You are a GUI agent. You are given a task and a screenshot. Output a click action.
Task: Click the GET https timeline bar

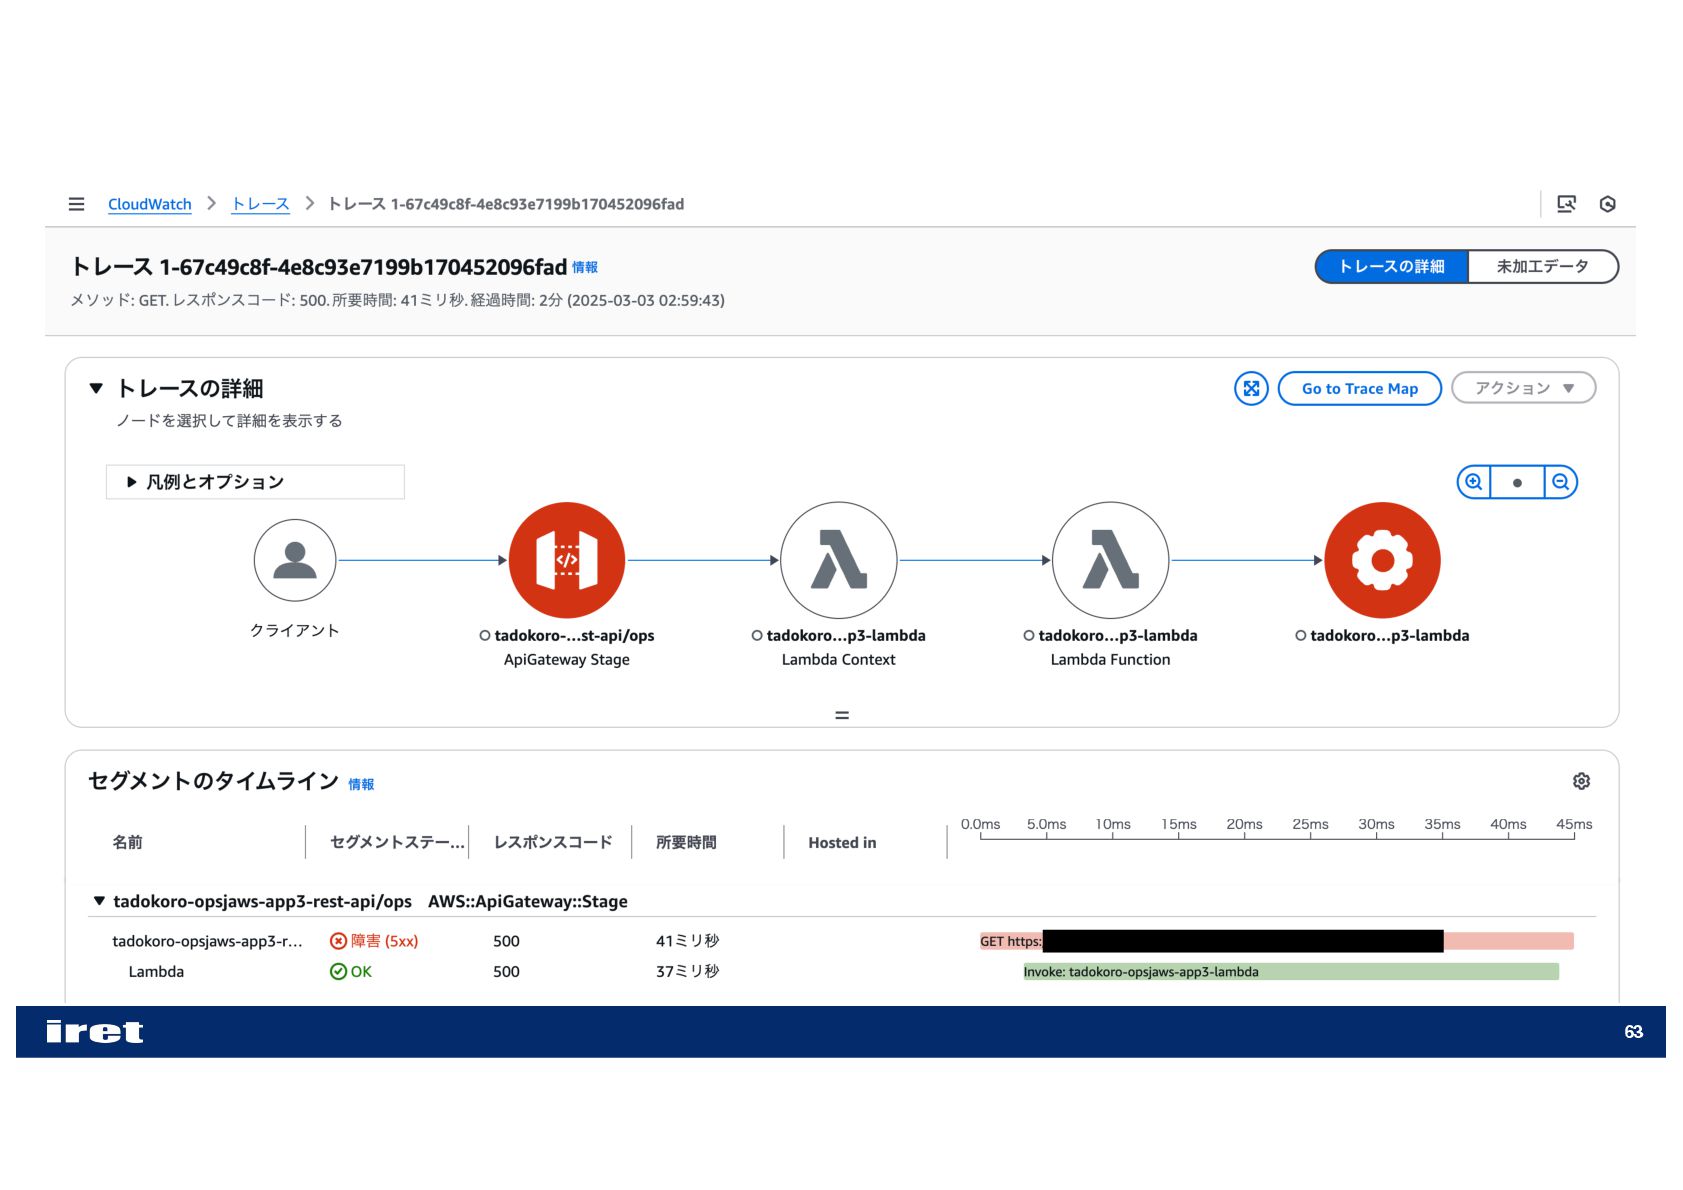[1276, 941]
